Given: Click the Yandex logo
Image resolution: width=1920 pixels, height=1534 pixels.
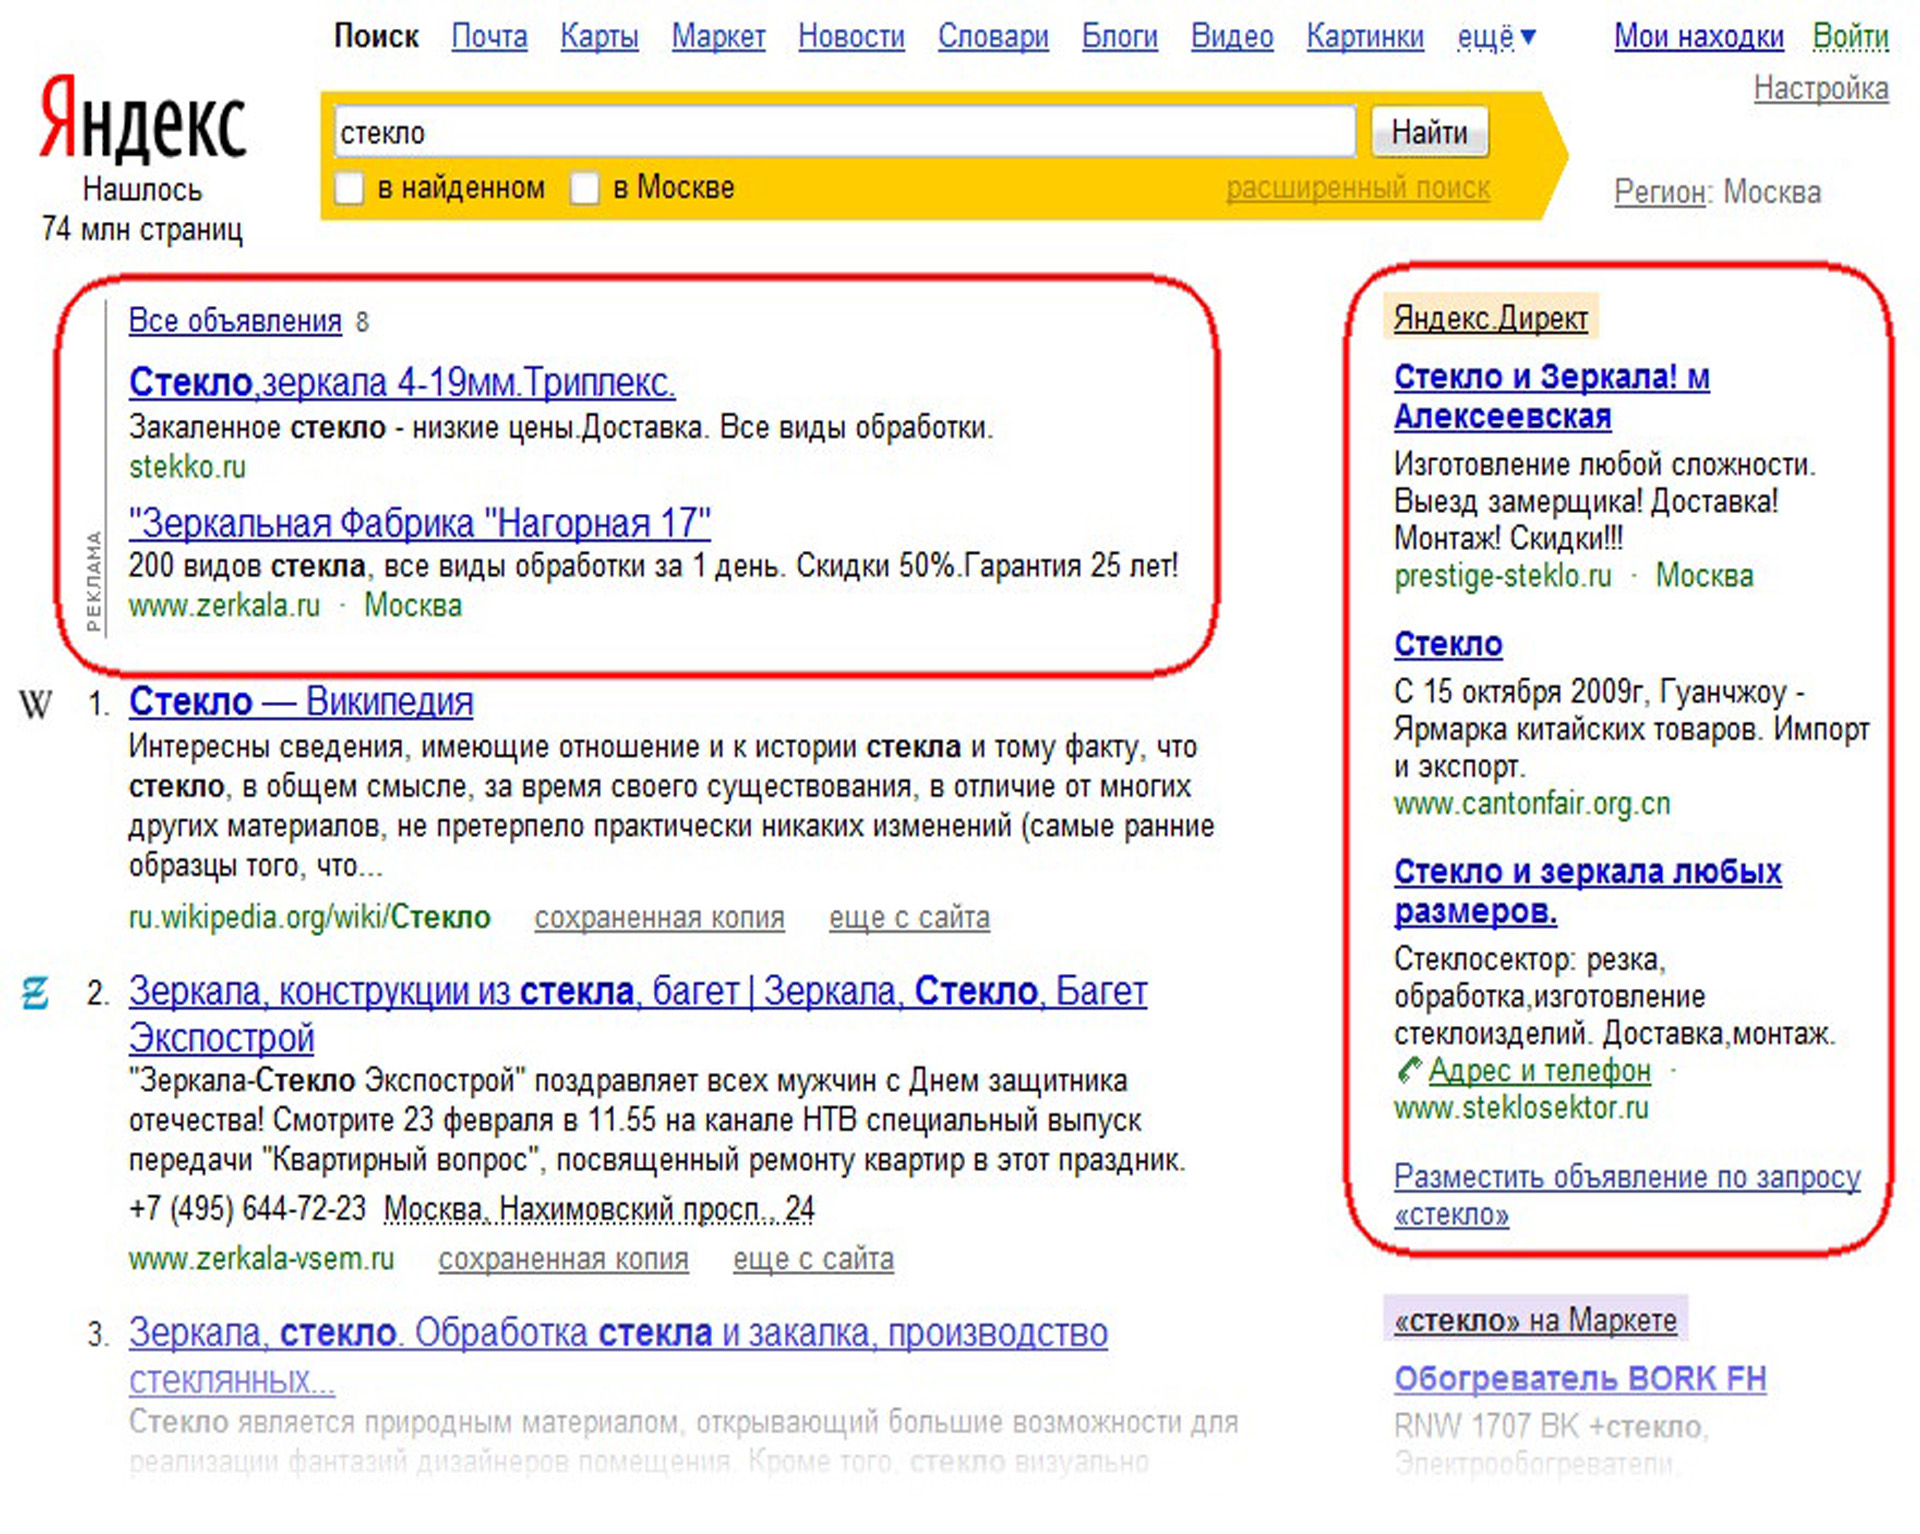Looking at the screenshot, I should click(143, 121).
